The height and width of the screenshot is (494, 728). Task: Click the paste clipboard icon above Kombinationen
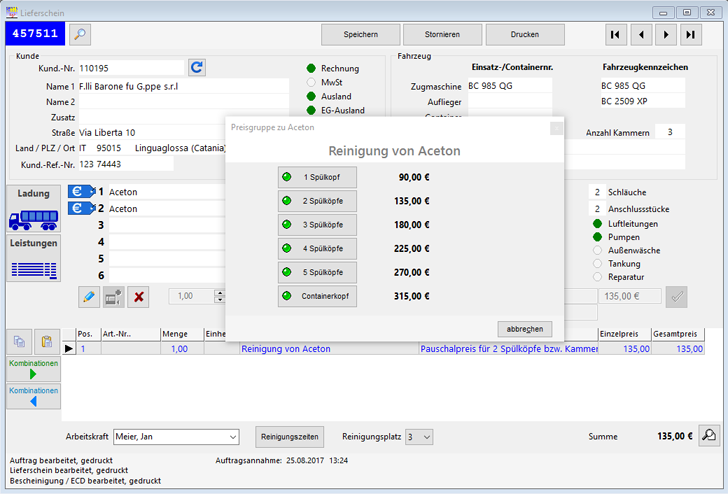click(46, 341)
